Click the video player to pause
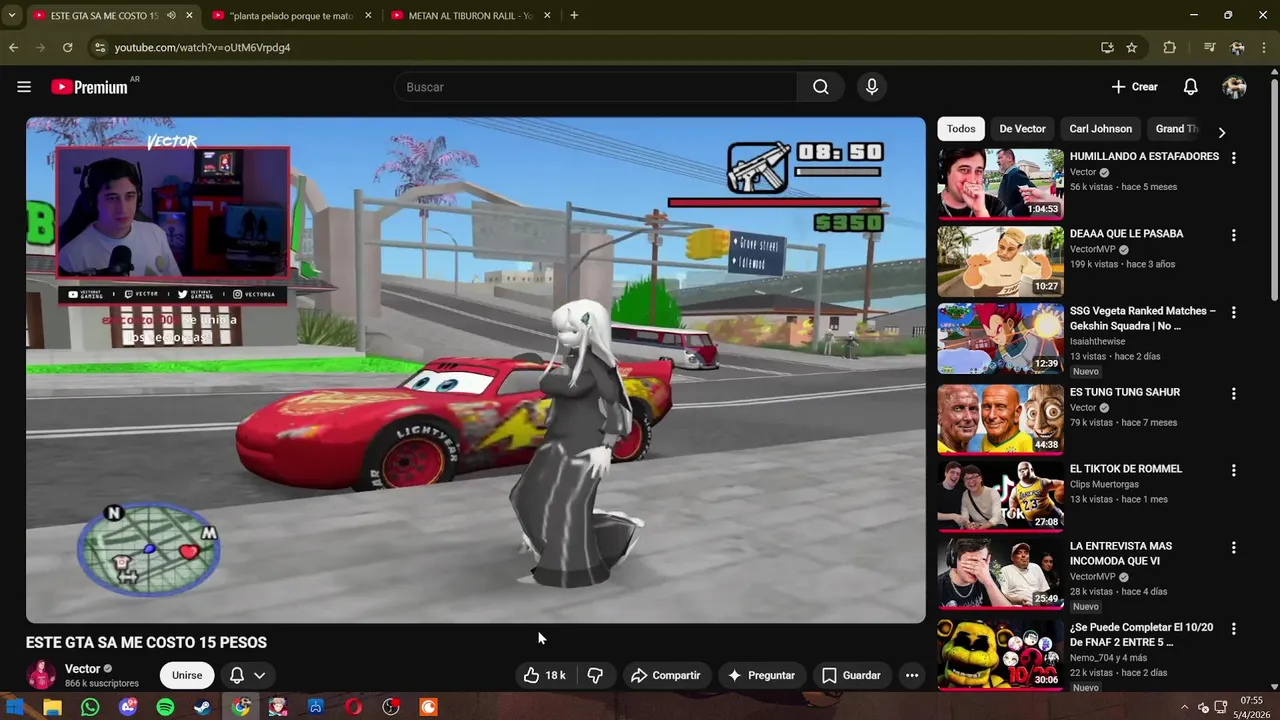Screen dimensions: 1280x720 pyautogui.click(x=476, y=370)
